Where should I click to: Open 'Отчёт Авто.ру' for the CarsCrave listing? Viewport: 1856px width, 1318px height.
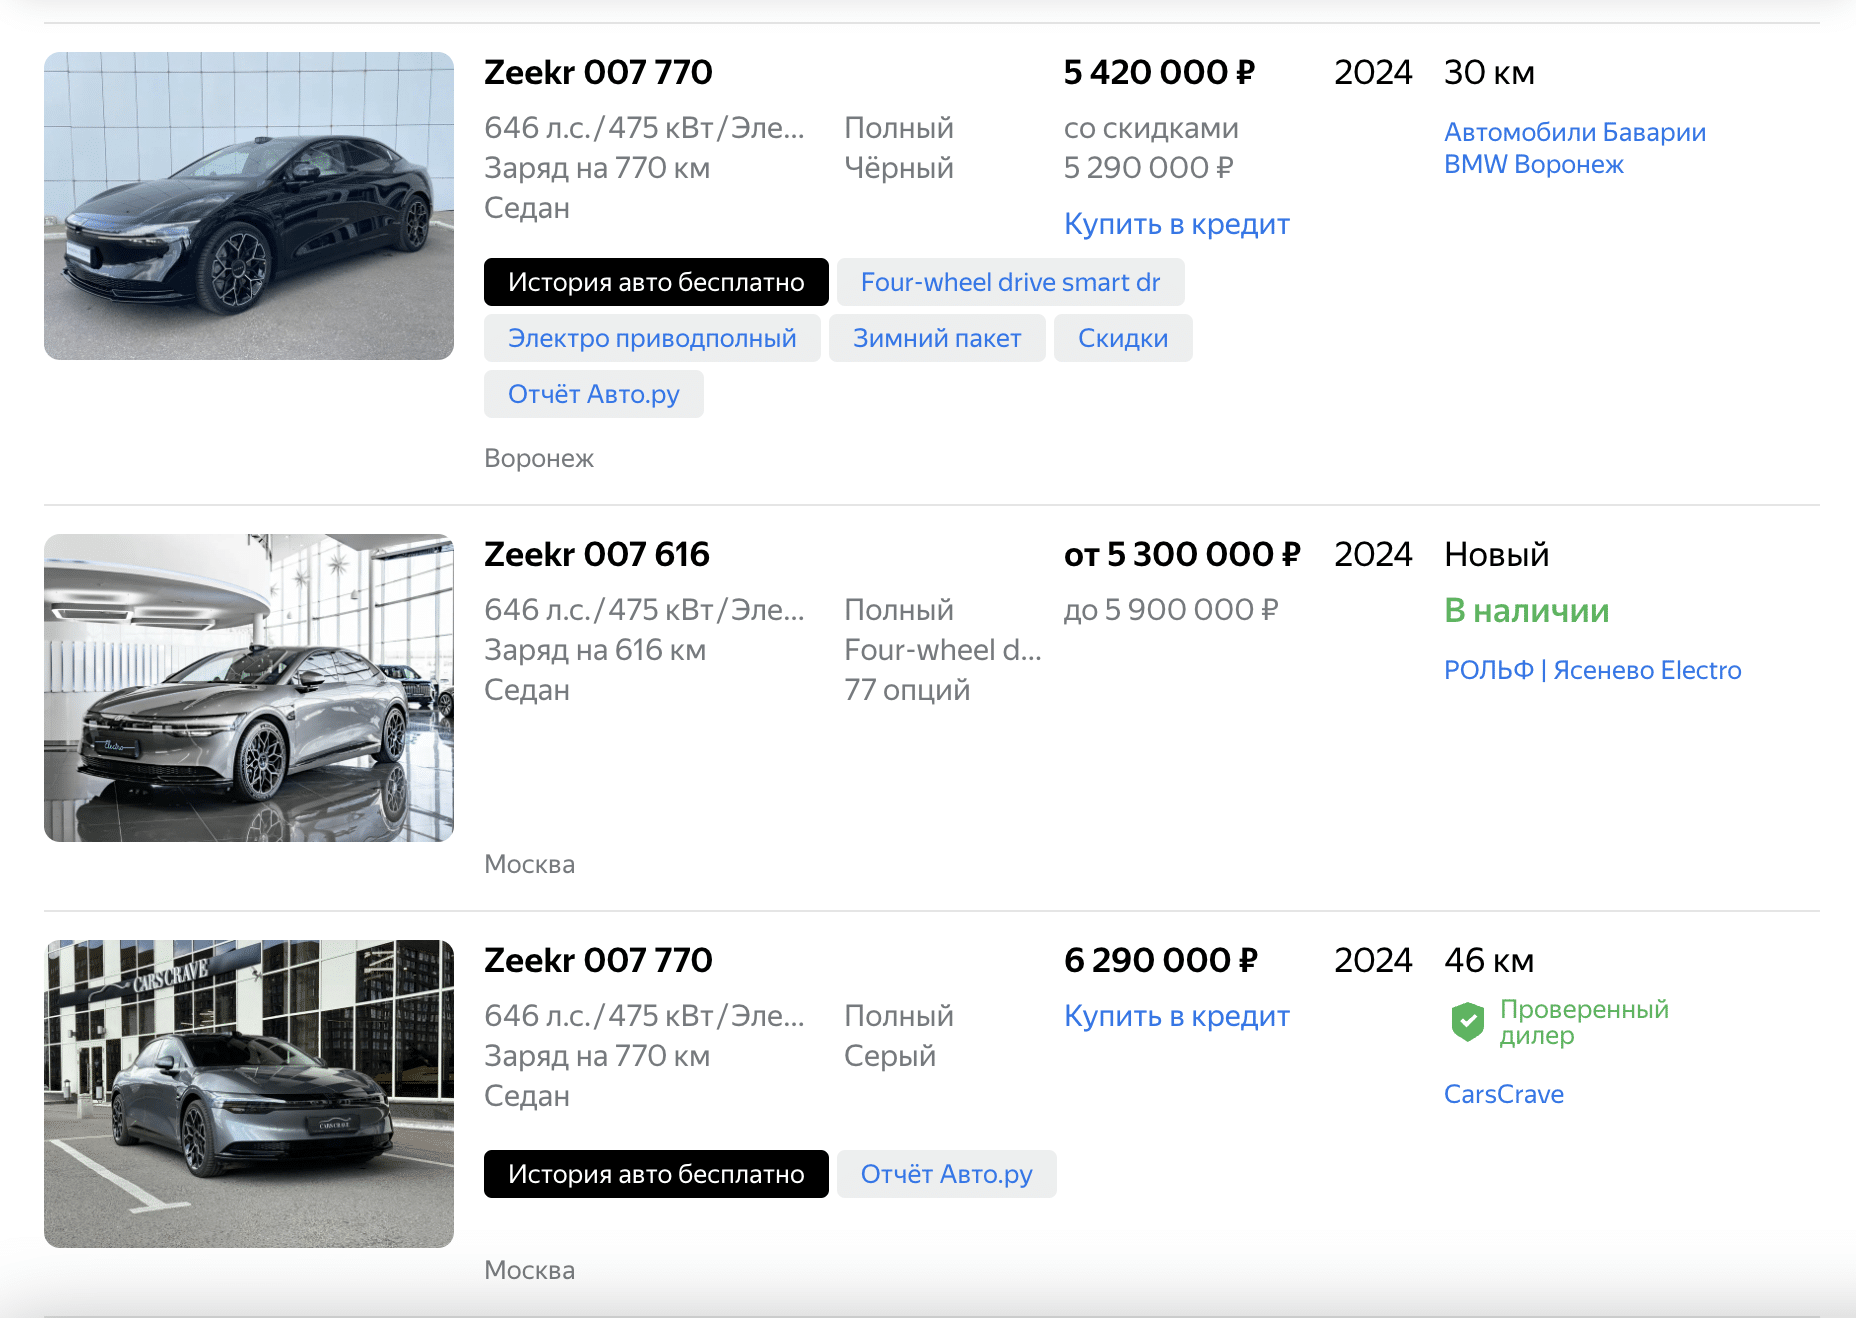[946, 1174]
